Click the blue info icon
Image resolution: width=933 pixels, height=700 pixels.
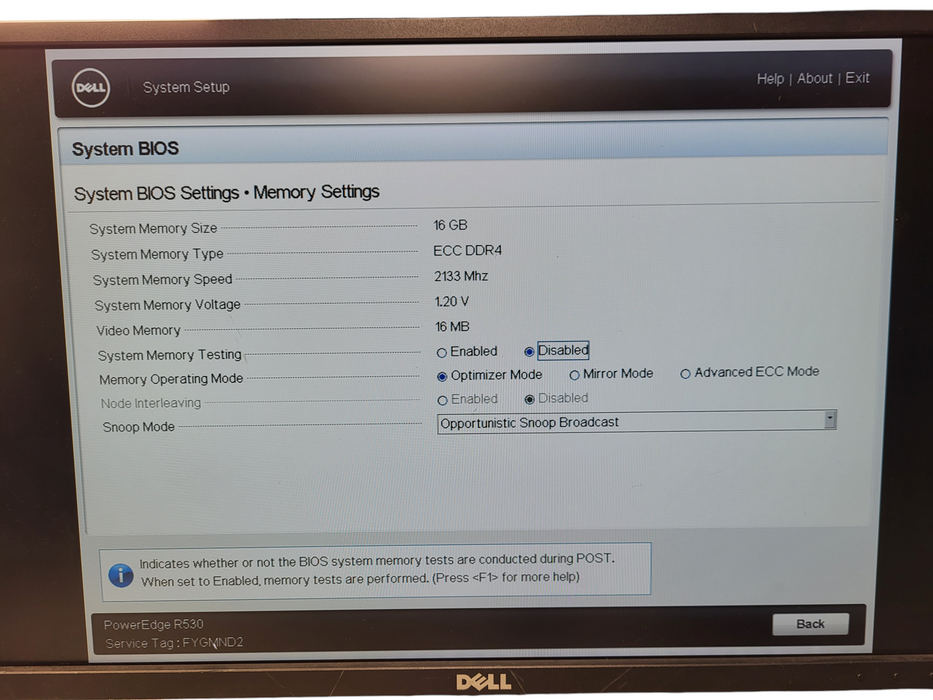point(121,575)
